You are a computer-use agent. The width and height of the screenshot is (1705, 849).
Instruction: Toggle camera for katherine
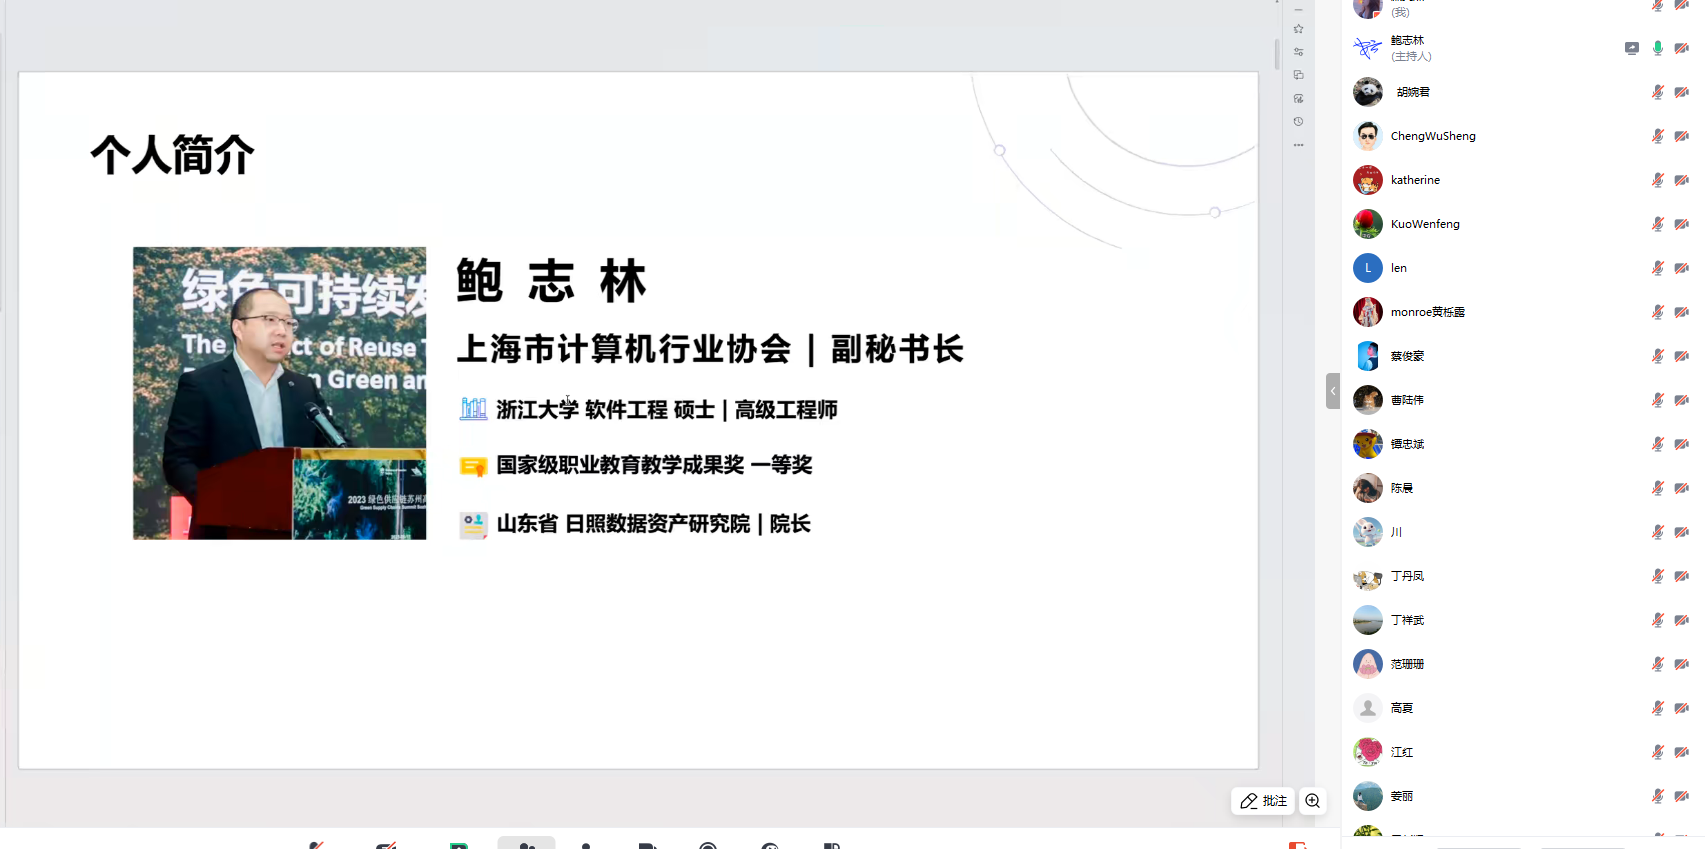tap(1681, 180)
